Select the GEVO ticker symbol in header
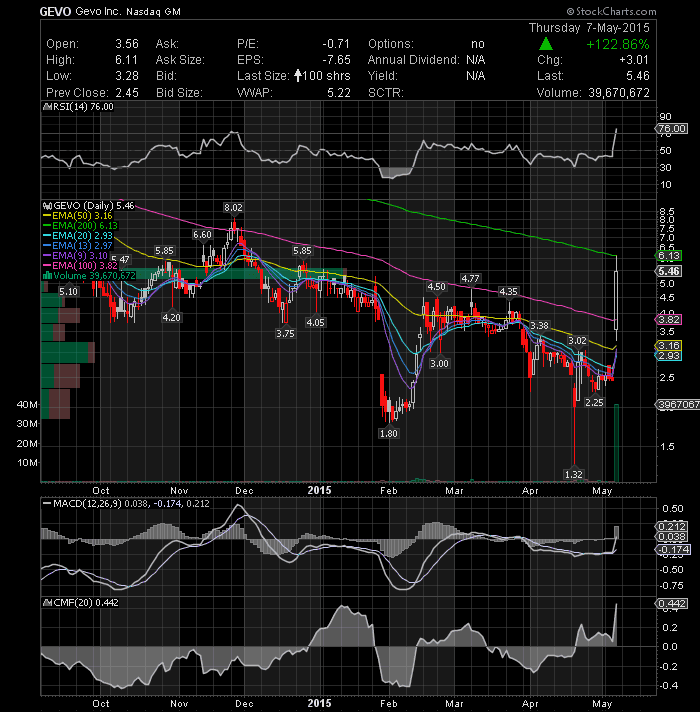700x712 pixels. pyautogui.click(x=55, y=11)
